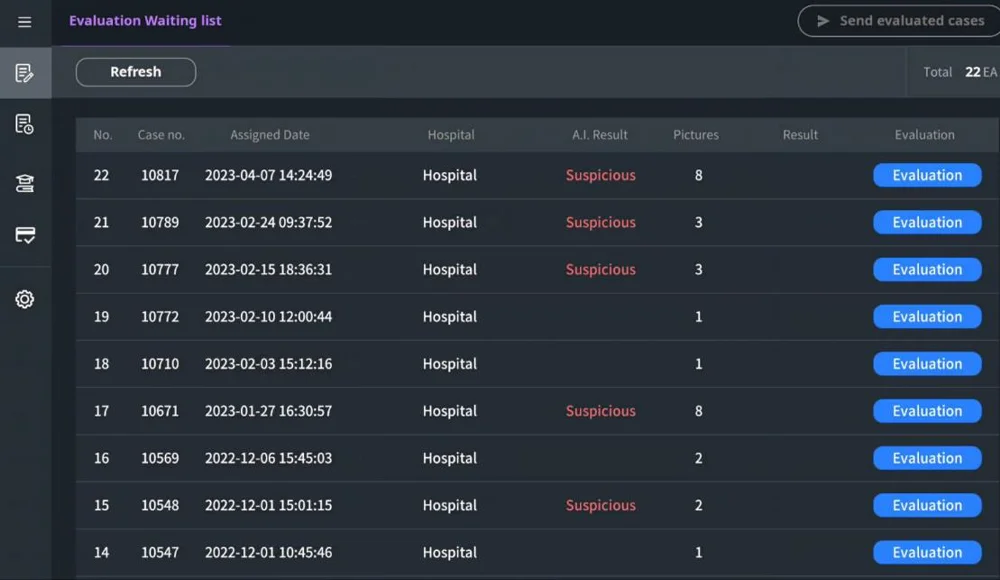Select the graduation cap education icon

click(25, 184)
